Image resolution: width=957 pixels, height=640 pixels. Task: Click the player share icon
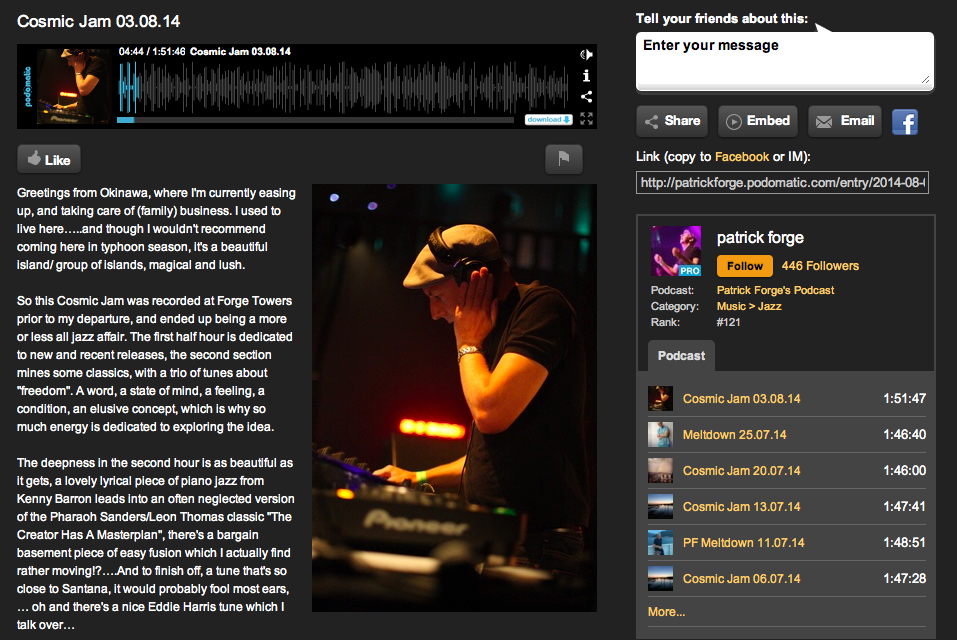586,96
